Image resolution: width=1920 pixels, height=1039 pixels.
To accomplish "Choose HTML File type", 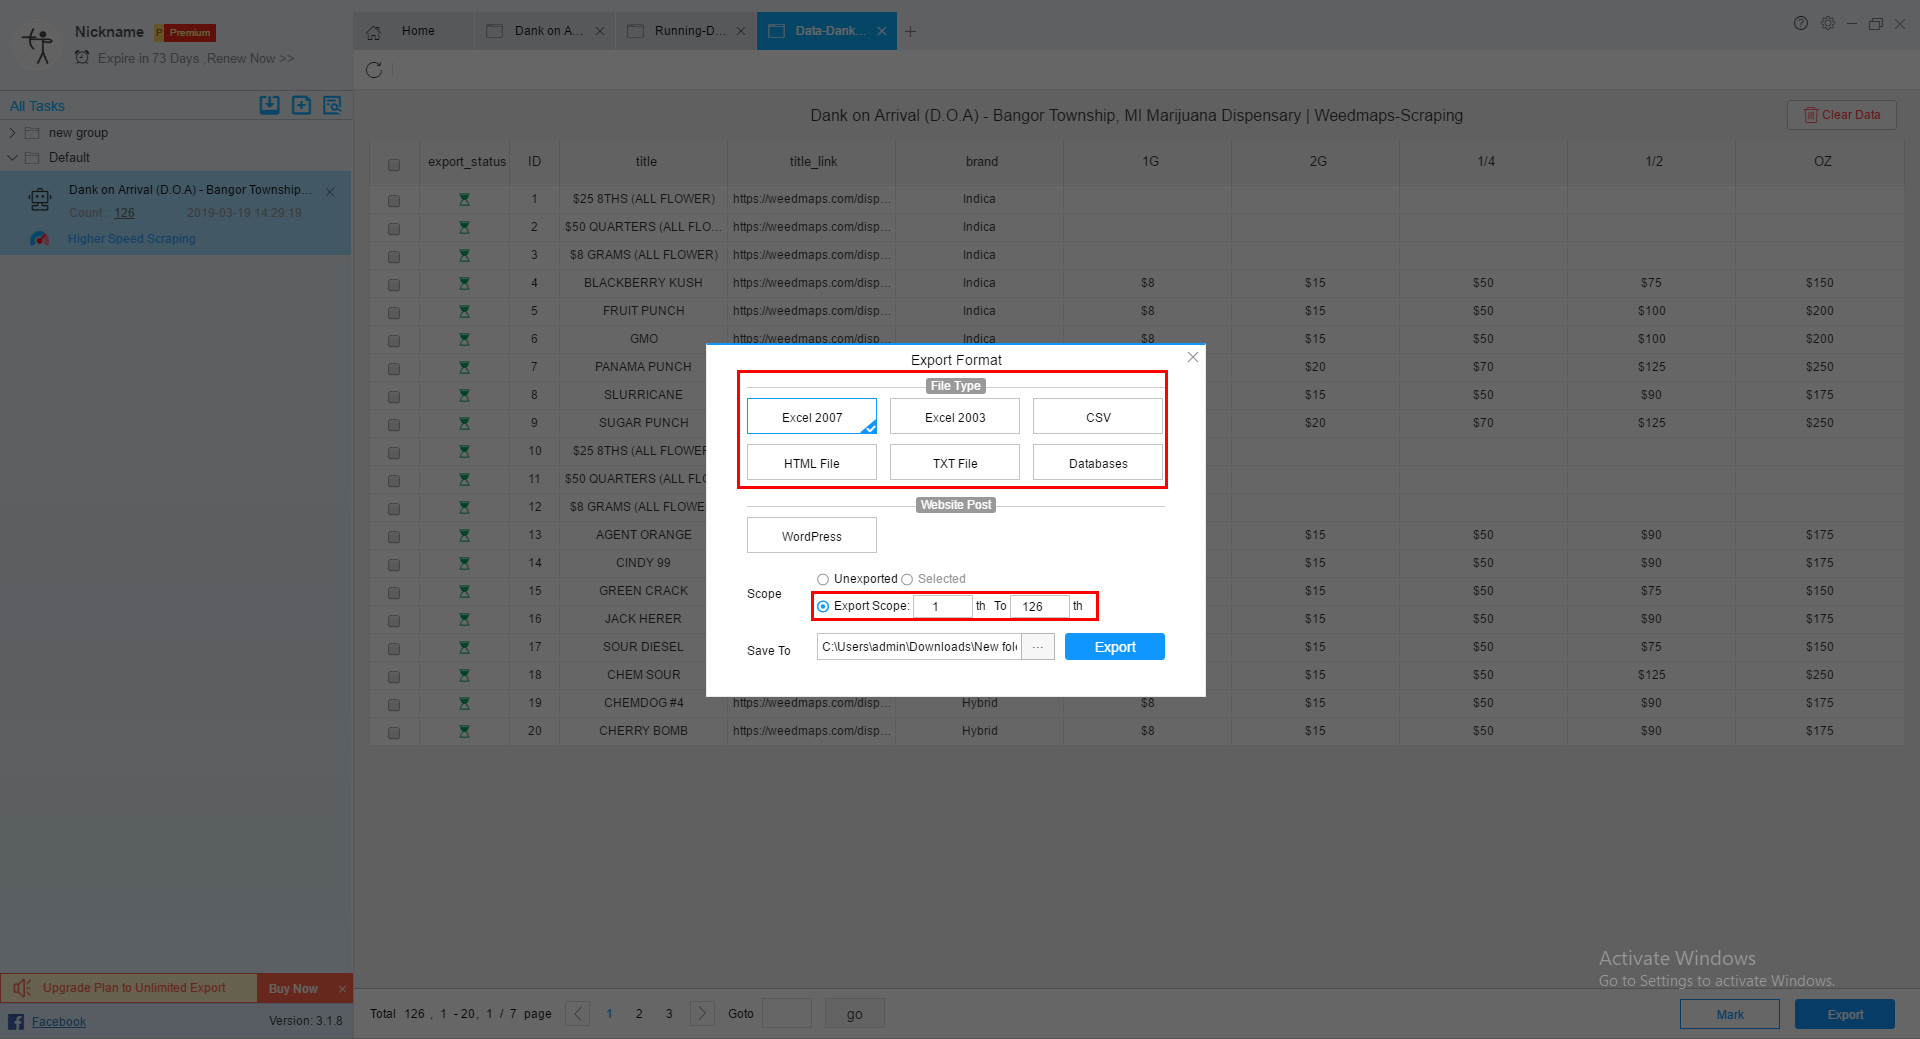I will pyautogui.click(x=812, y=463).
